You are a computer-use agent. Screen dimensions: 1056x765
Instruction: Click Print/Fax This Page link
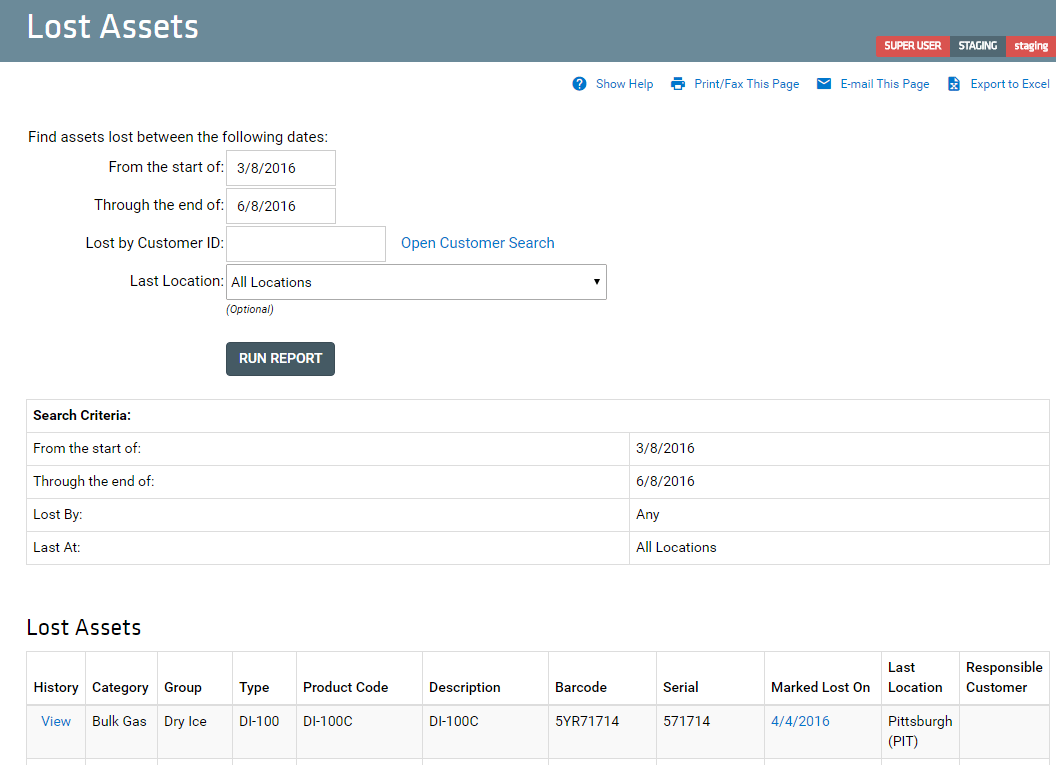(x=746, y=84)
